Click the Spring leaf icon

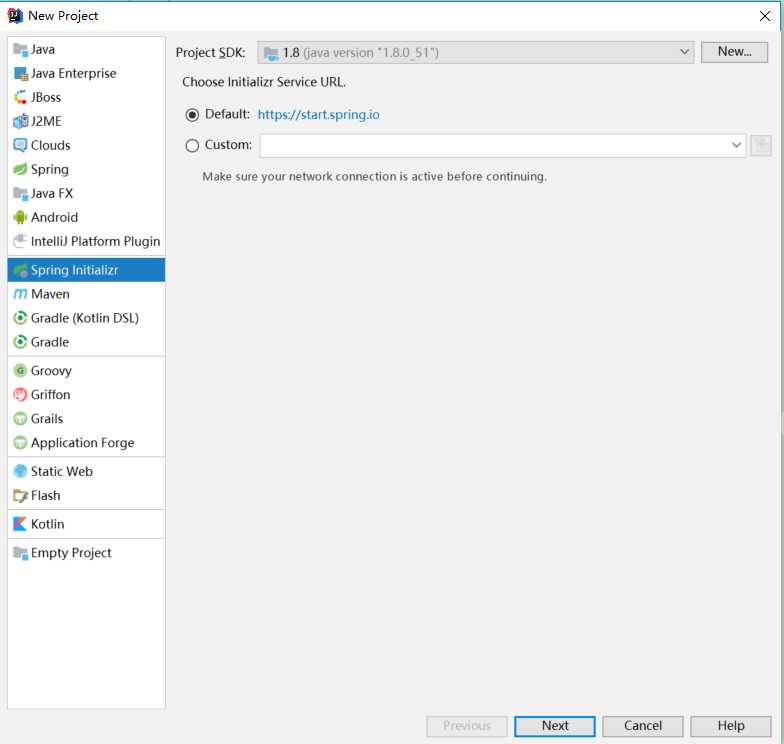point(20,169)
